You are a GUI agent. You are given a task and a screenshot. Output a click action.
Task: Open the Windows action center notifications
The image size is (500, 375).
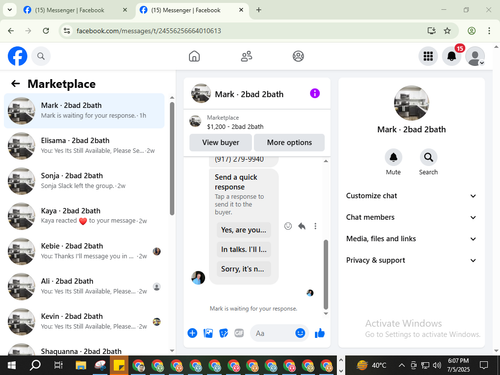point(484,365)
